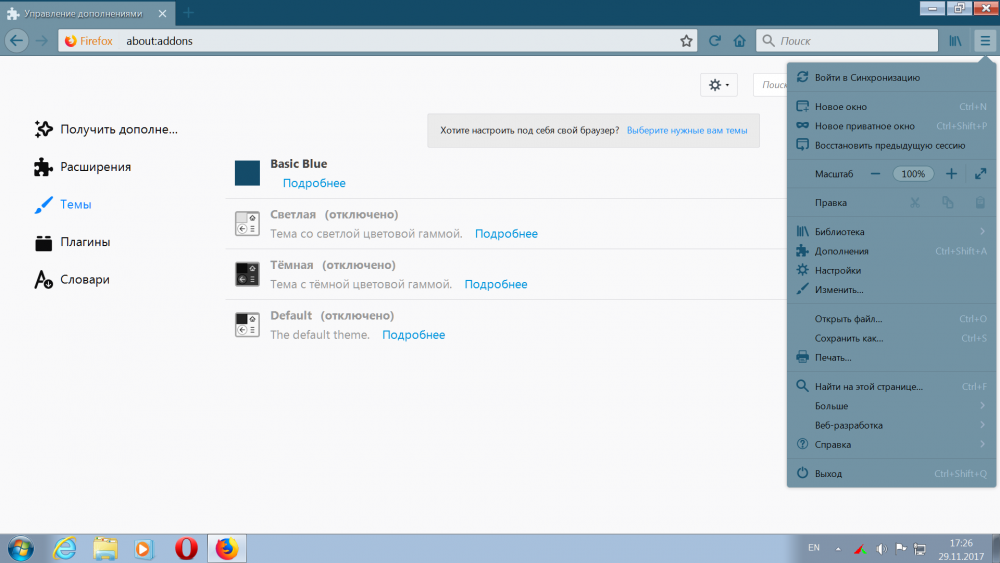Open Настройки from the menu
Image resolution: width=1000 pixels, height=563 pixels.
(892, 270)
